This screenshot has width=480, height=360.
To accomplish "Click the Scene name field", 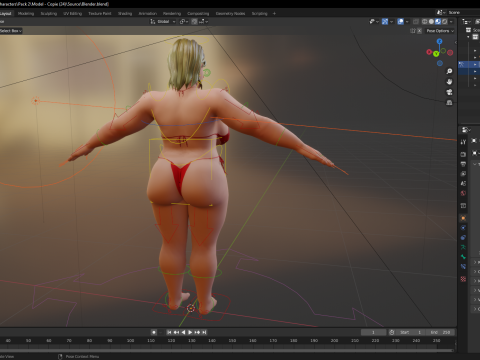I will [462, 12].
